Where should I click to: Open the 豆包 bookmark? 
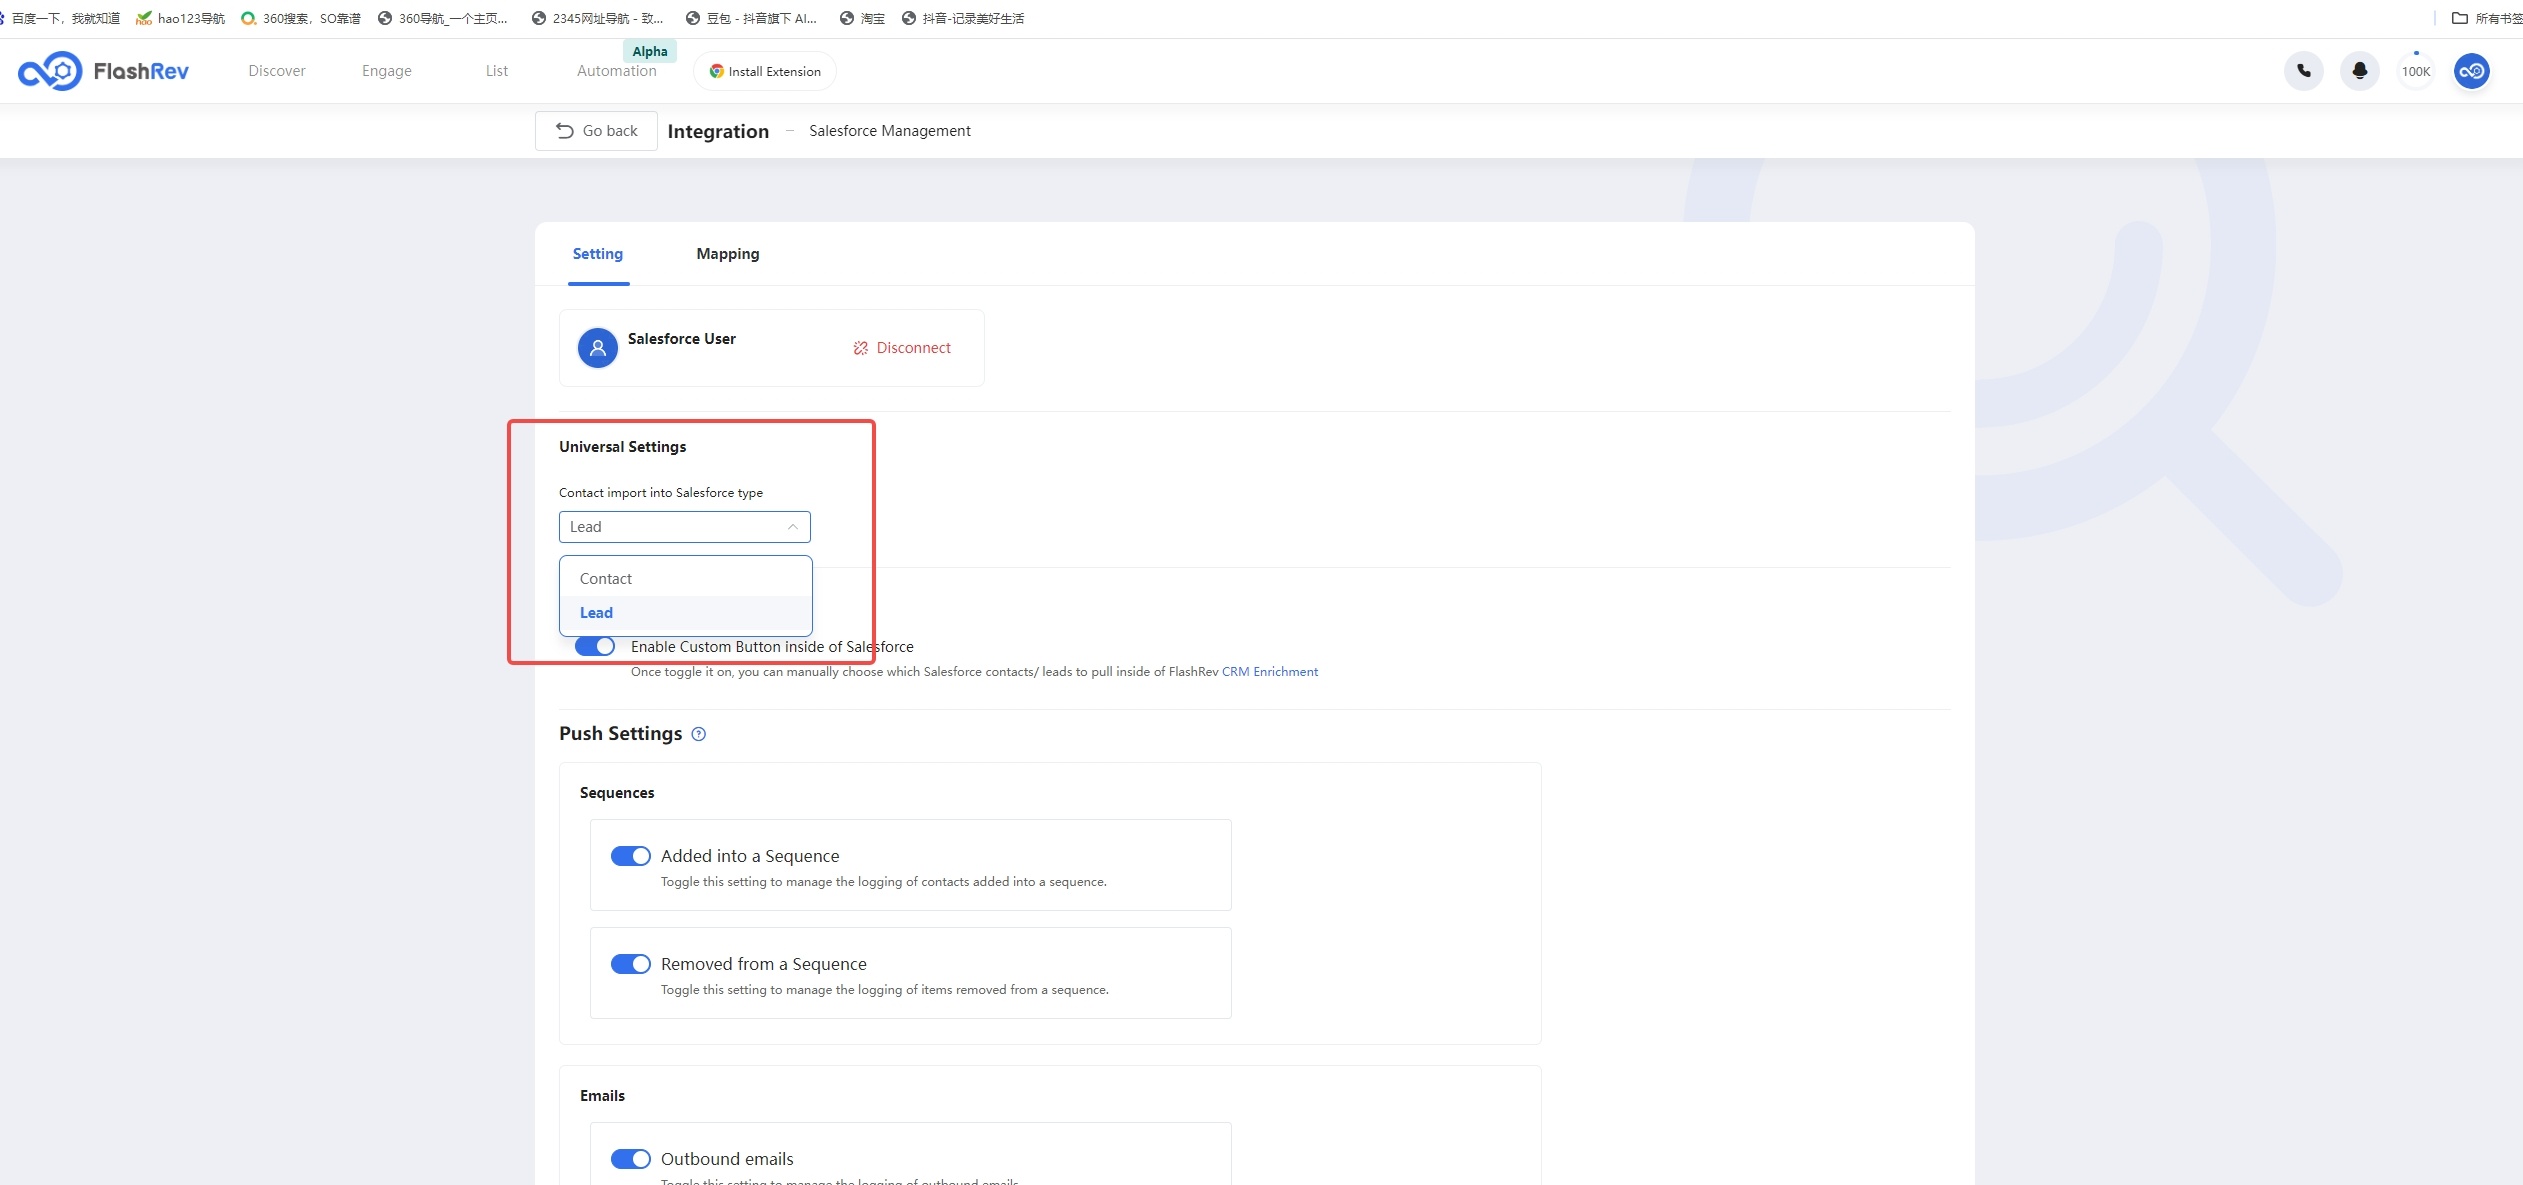coord(751,18)
